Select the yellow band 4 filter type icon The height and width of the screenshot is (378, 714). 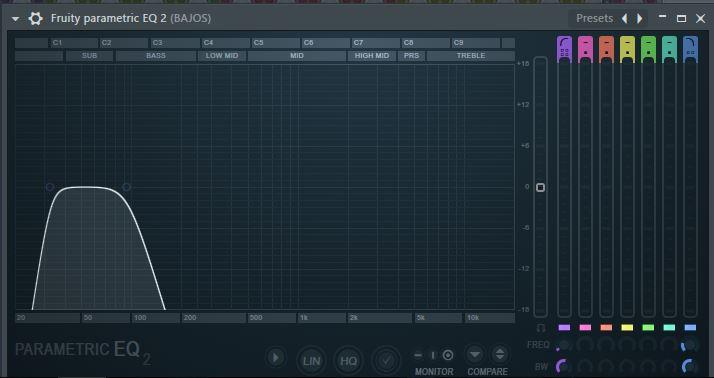627,48
